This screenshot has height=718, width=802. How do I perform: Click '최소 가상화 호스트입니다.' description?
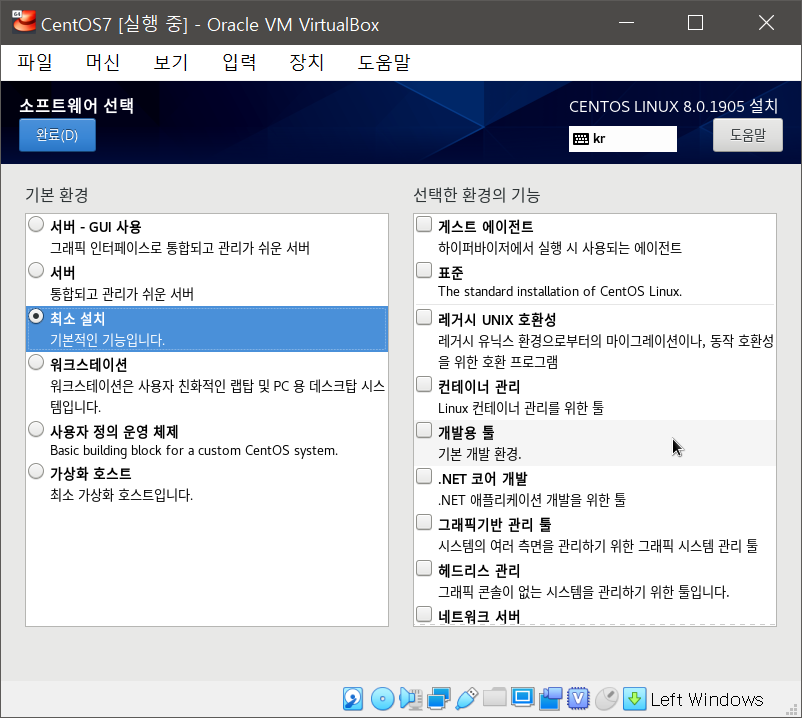click(122, 495)
